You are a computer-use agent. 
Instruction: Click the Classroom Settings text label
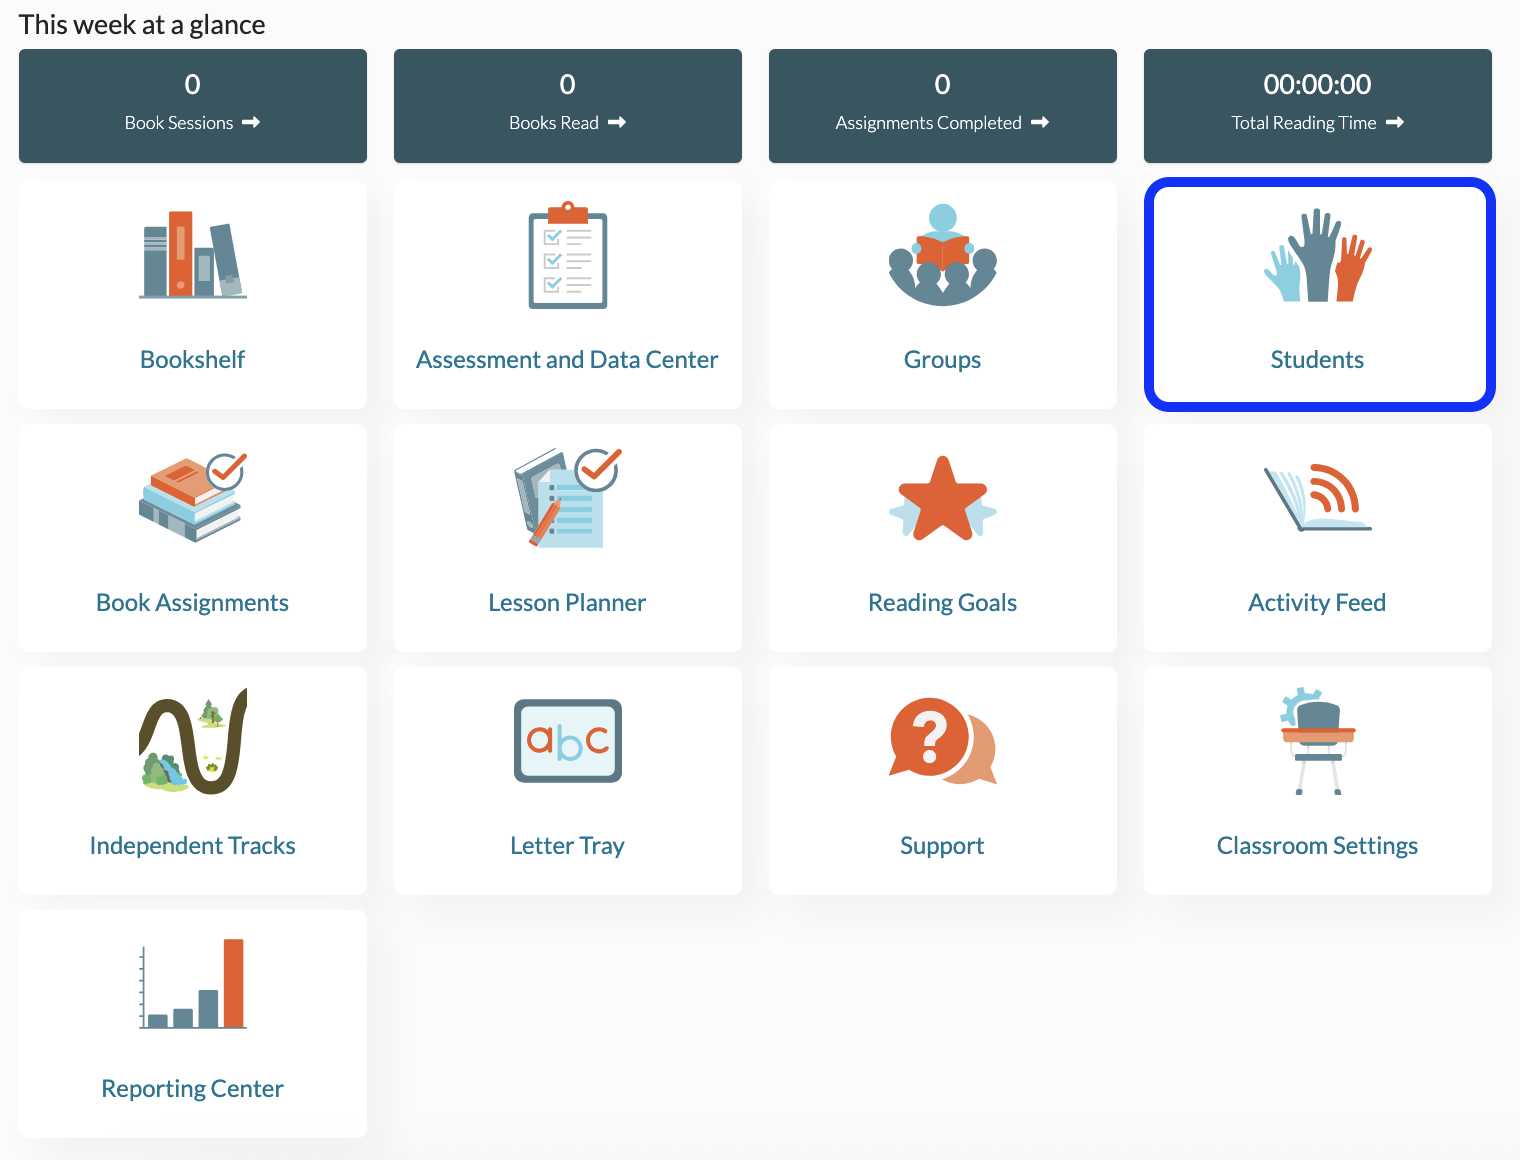(1318, 846)
